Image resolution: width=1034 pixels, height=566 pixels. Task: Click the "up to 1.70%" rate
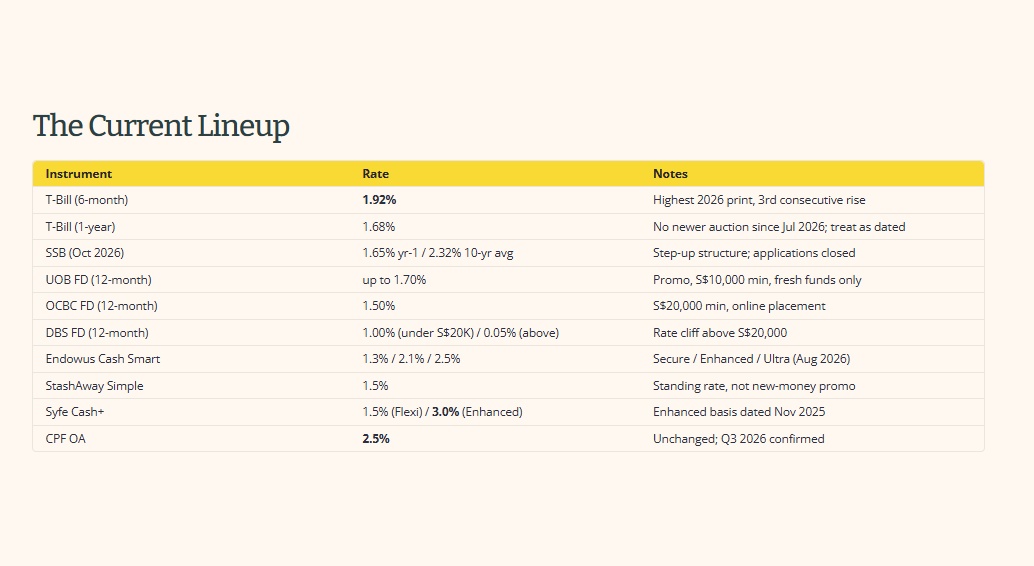[394, 280]
